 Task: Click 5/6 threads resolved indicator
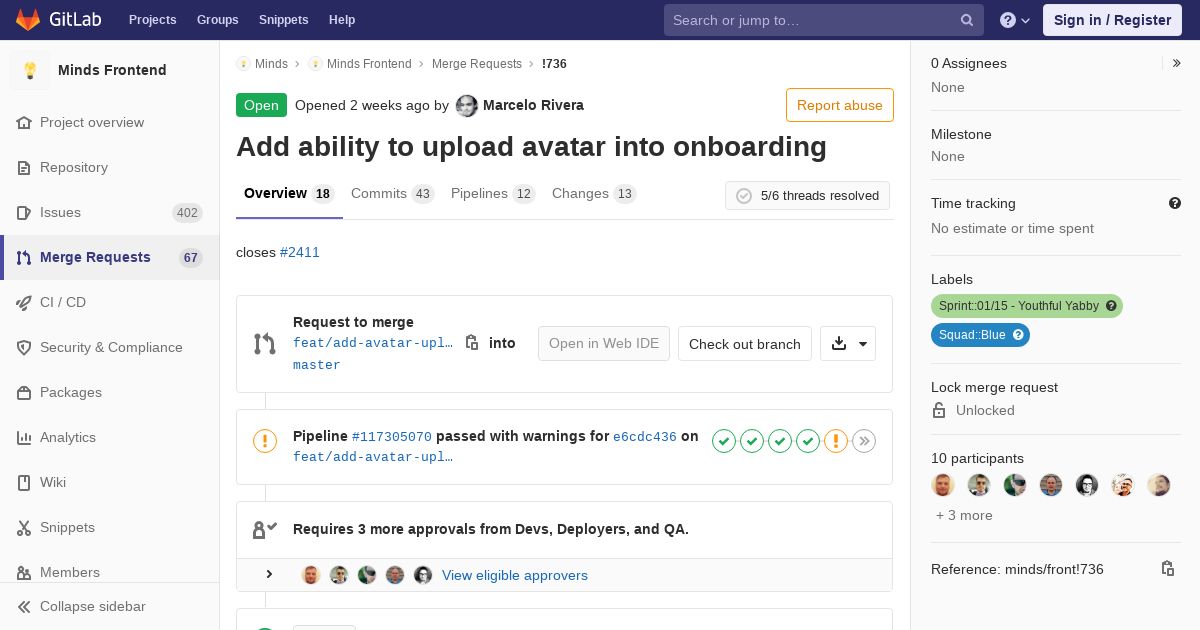[x=807, y=196]
